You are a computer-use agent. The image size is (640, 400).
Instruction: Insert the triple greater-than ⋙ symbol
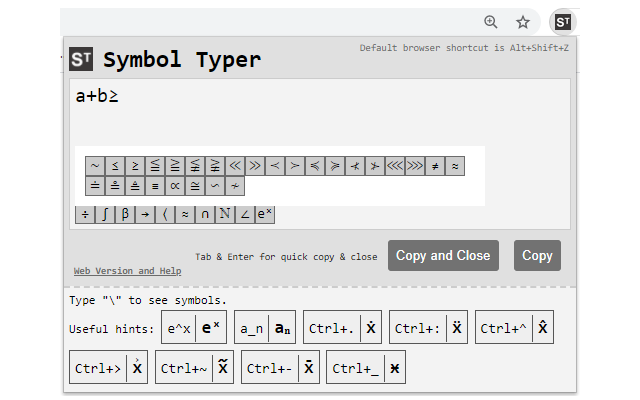pyautogui.click(x=415, y=166)
